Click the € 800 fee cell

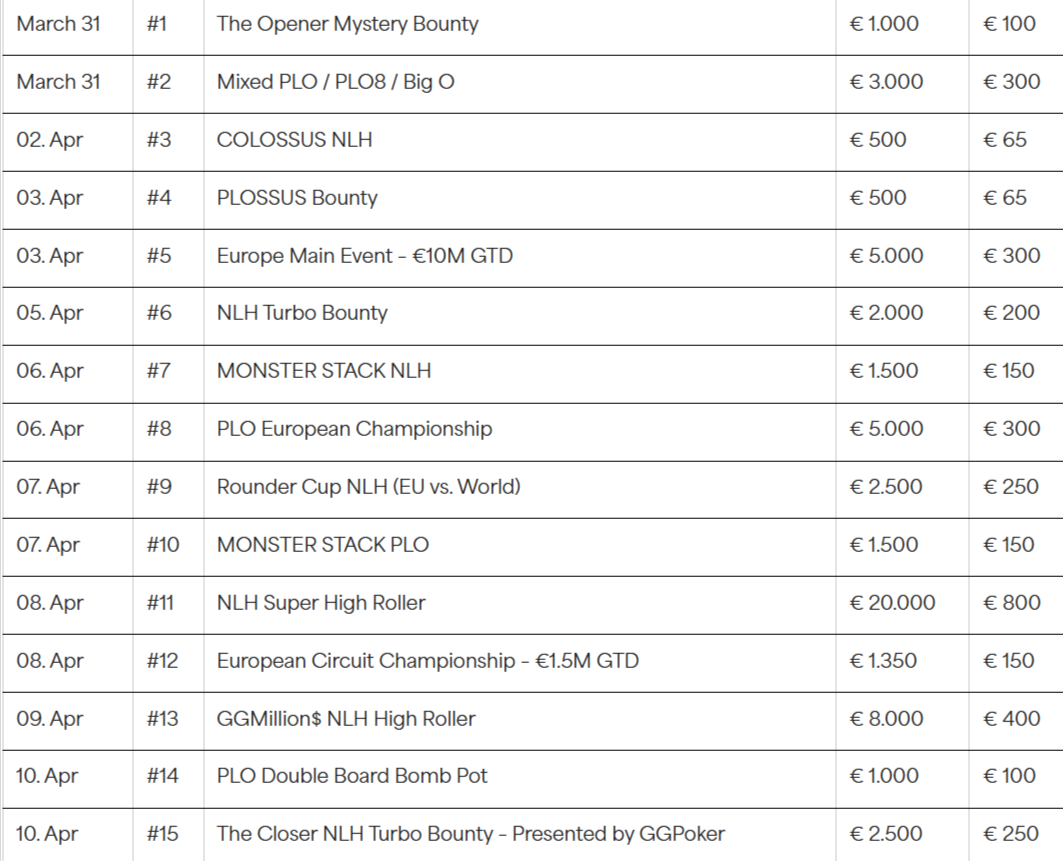coord(1009,603)
